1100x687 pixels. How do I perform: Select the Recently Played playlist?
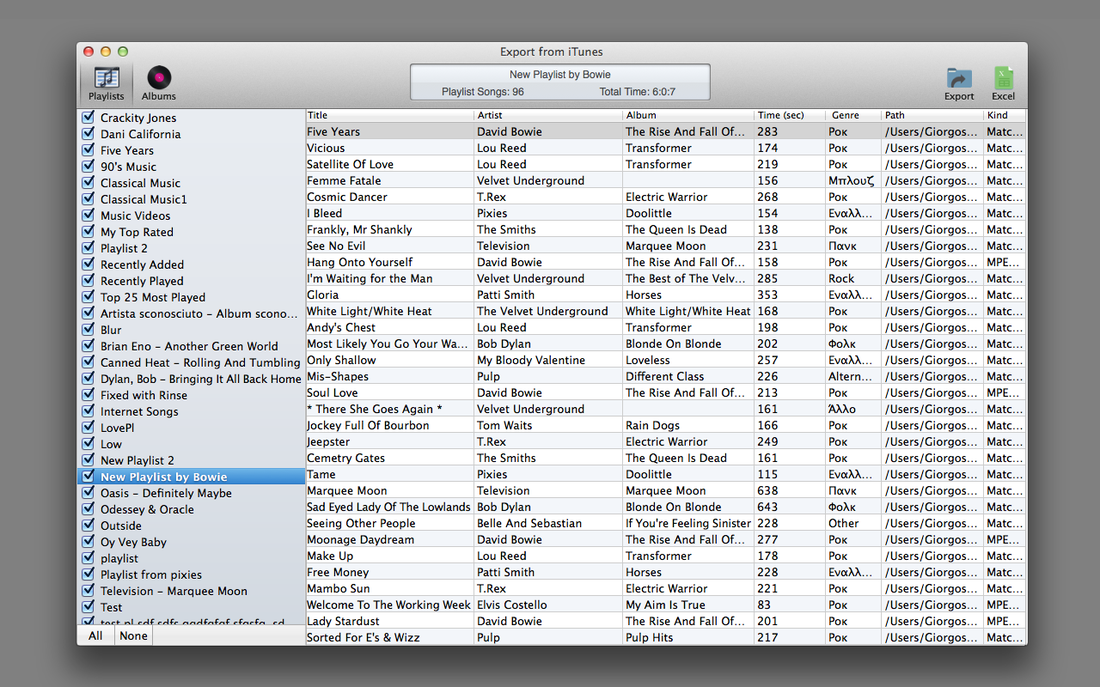coord(142,281)
